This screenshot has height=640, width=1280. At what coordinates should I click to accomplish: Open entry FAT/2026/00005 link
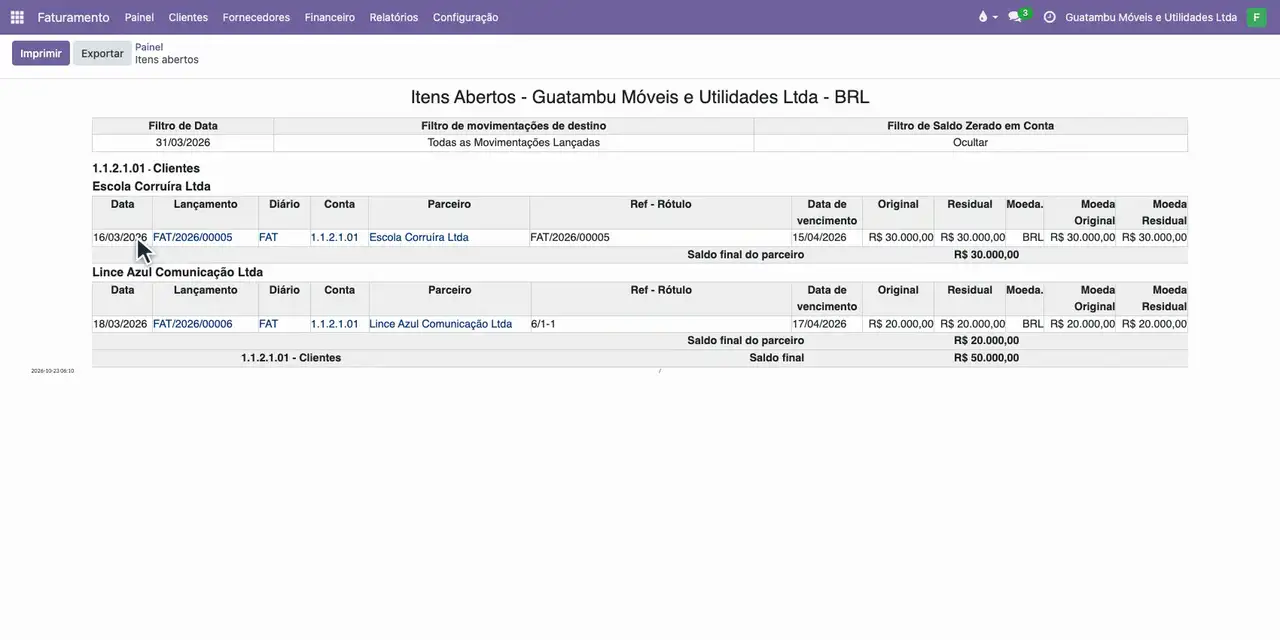[x=193, y=238]
